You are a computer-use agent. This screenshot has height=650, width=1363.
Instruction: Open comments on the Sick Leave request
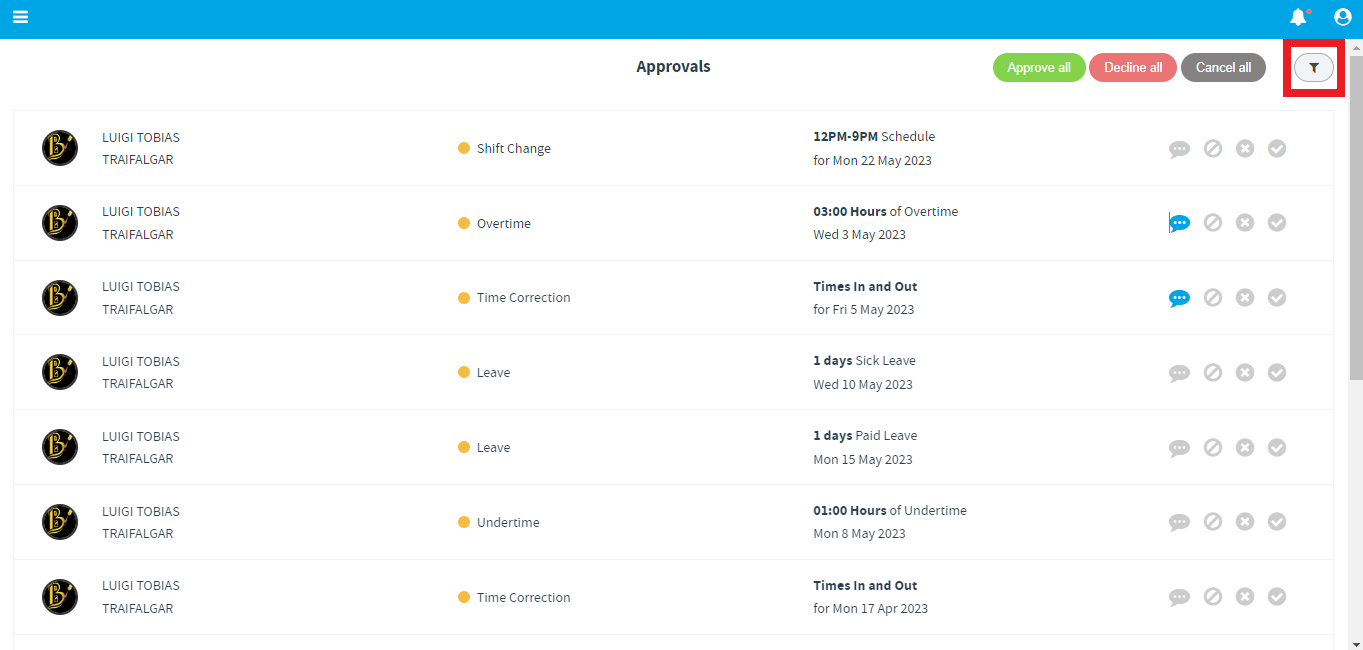pyautogui.click(x=1180, y=373)
